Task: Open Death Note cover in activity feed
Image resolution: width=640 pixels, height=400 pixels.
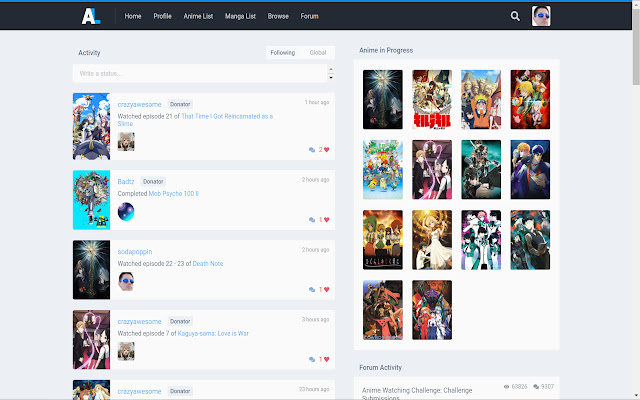Action: click(91, 270)
